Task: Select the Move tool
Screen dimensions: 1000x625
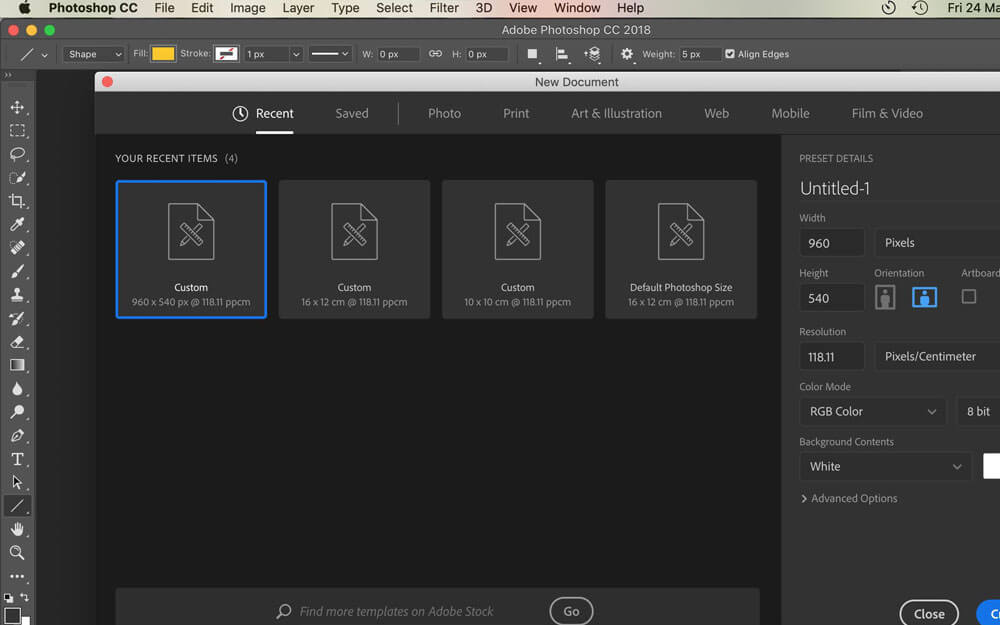Action: point(17,107)
